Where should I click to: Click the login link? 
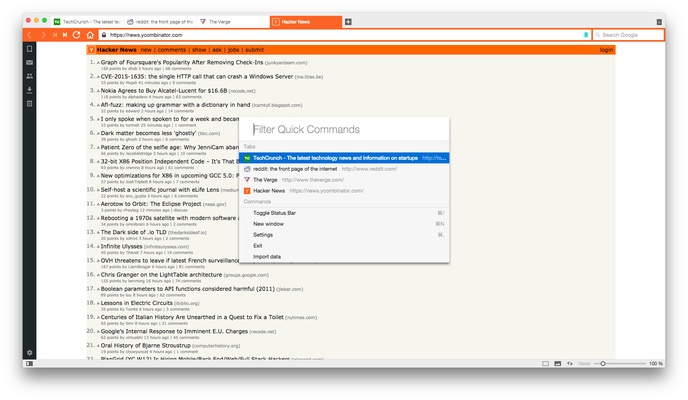coord(606,50)
